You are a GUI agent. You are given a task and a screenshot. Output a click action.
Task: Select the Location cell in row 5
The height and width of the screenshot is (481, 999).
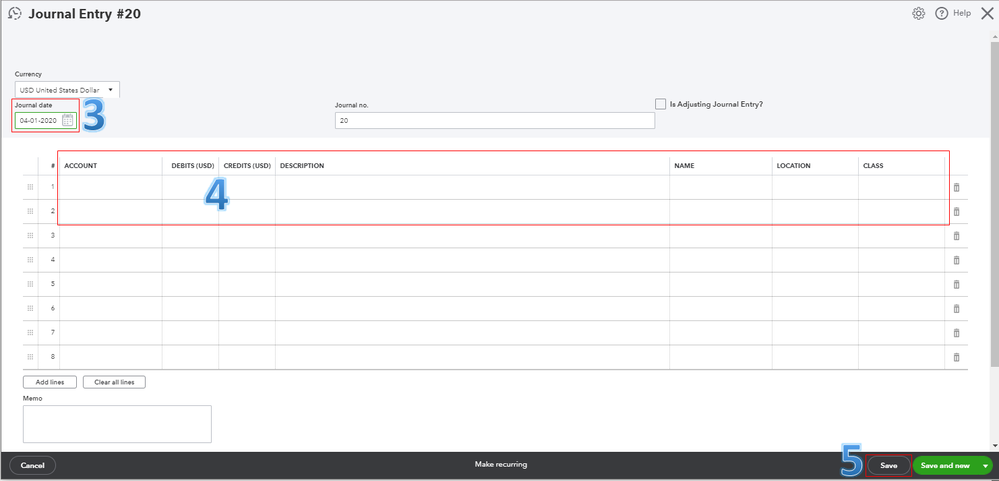(816, 284)
